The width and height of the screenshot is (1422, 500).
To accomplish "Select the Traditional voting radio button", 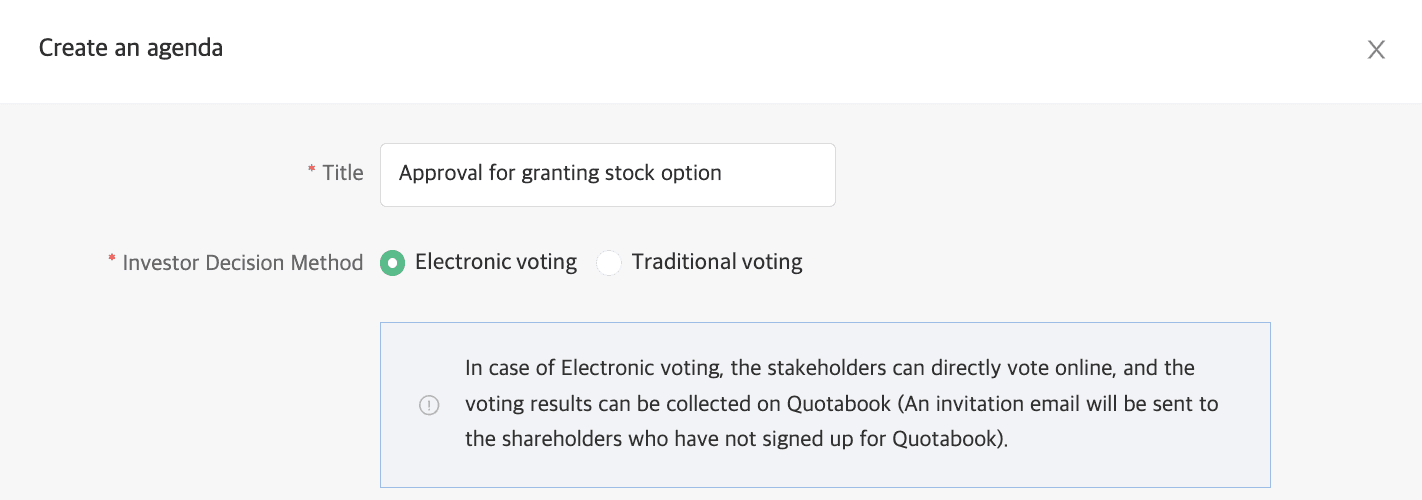I will click(609, 263).
